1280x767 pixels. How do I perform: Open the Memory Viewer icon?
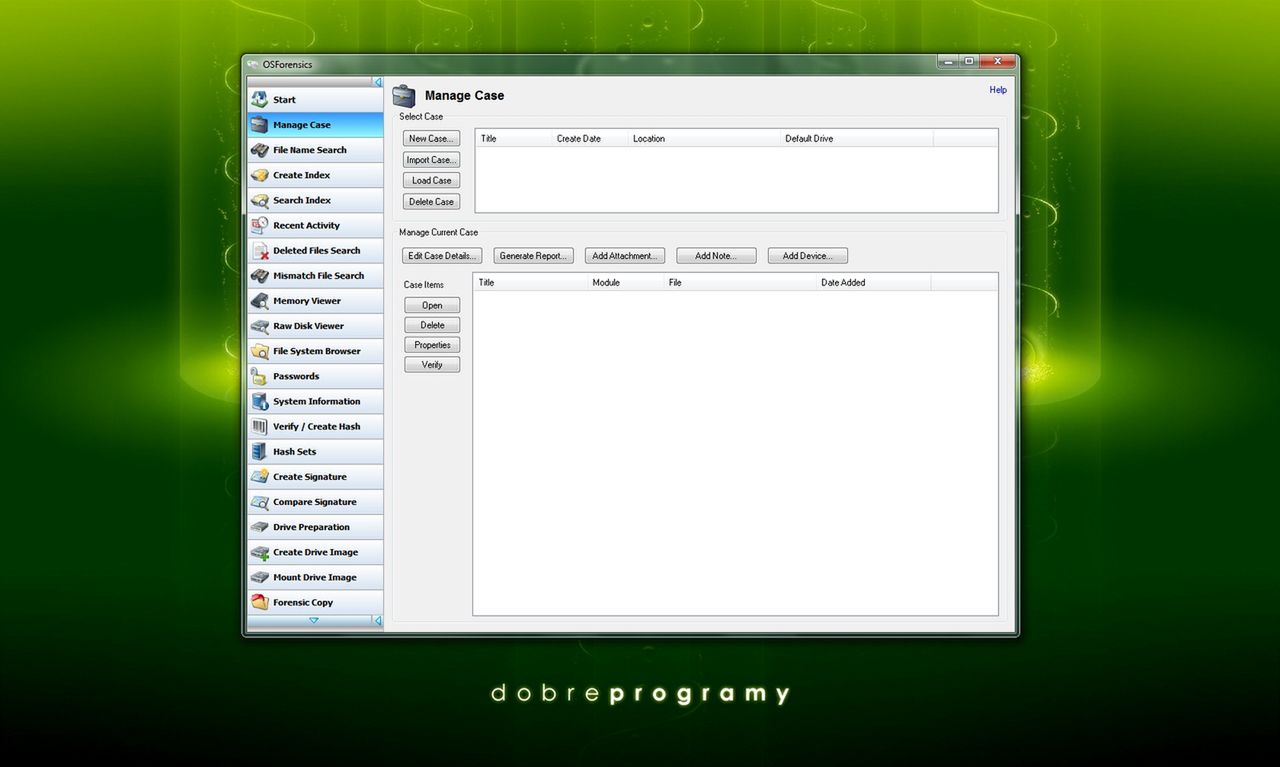(x=259, y=300)
